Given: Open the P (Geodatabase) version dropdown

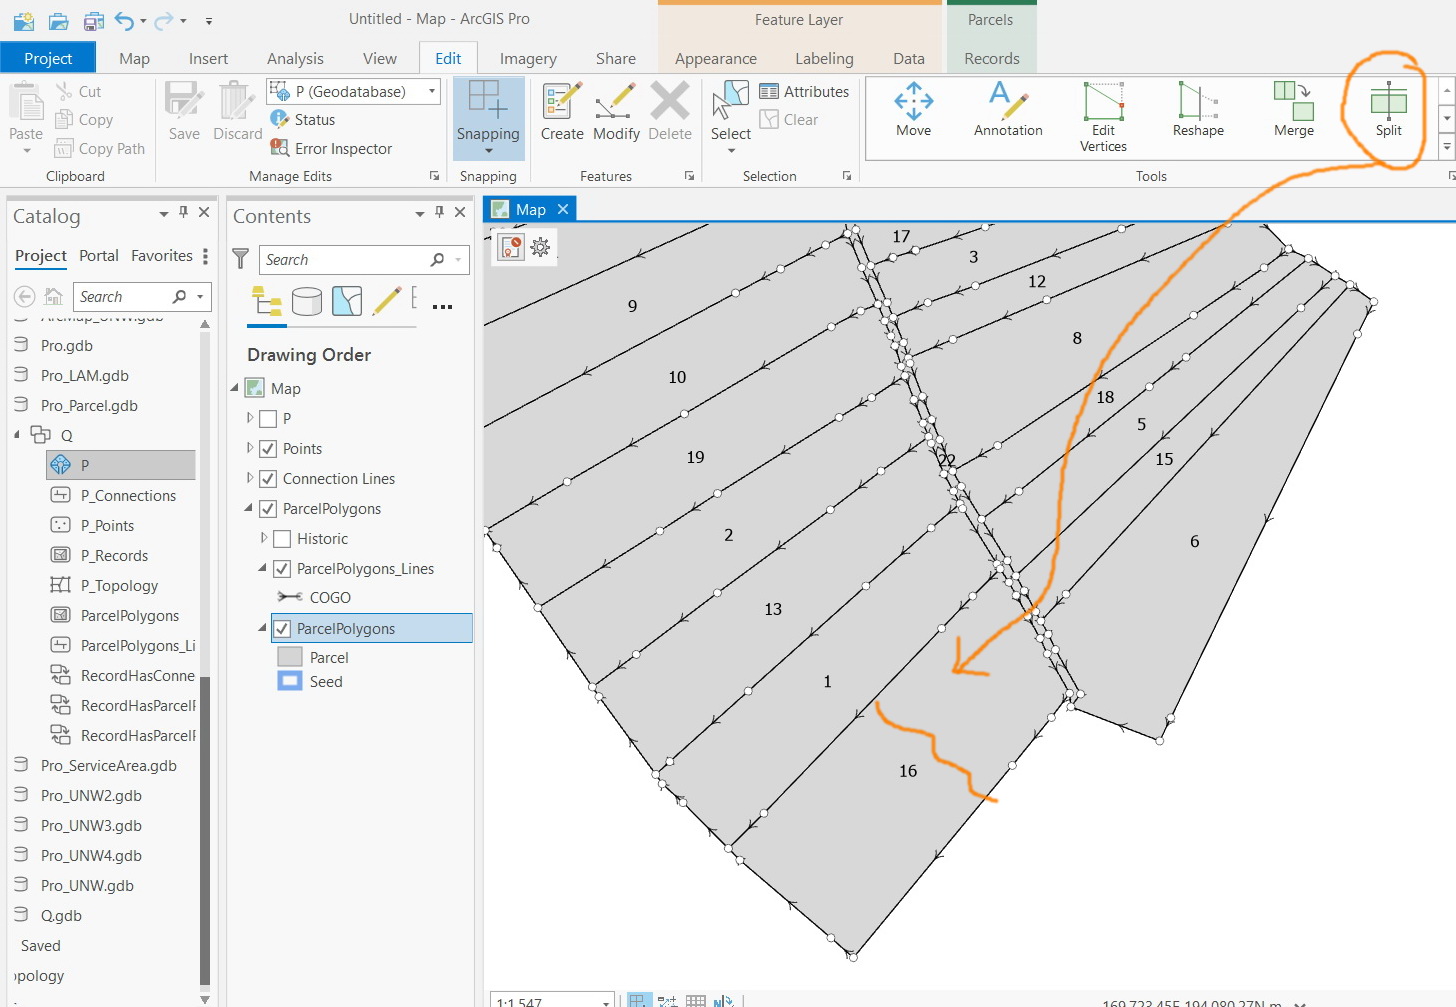Looking at the screenshot, I should tap(432, 91).
